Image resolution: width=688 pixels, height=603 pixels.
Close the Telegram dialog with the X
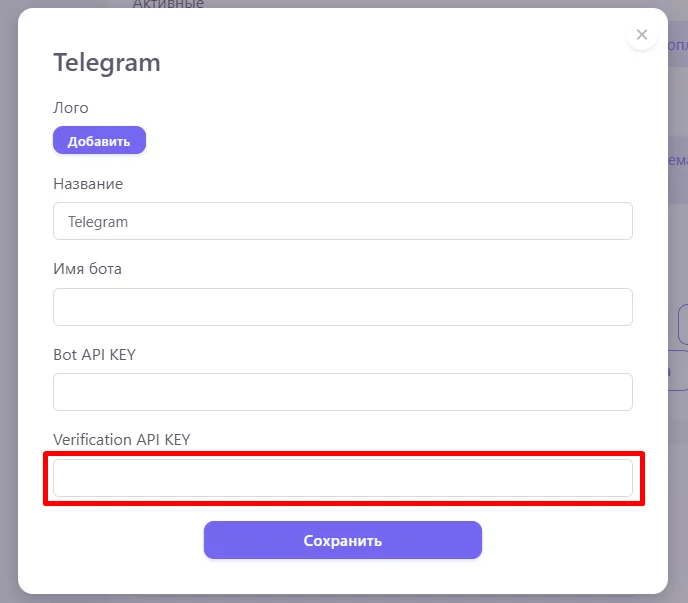coord(642,35)
